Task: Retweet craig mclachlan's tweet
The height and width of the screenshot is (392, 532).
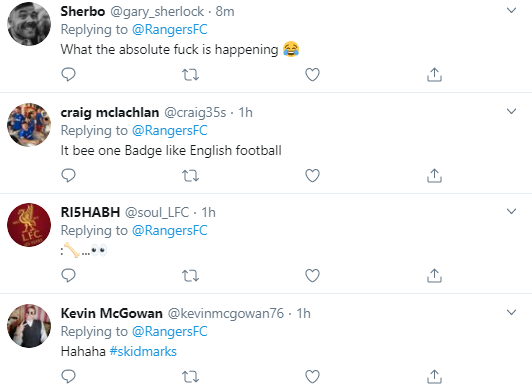Action: click(x=190, y=175)
